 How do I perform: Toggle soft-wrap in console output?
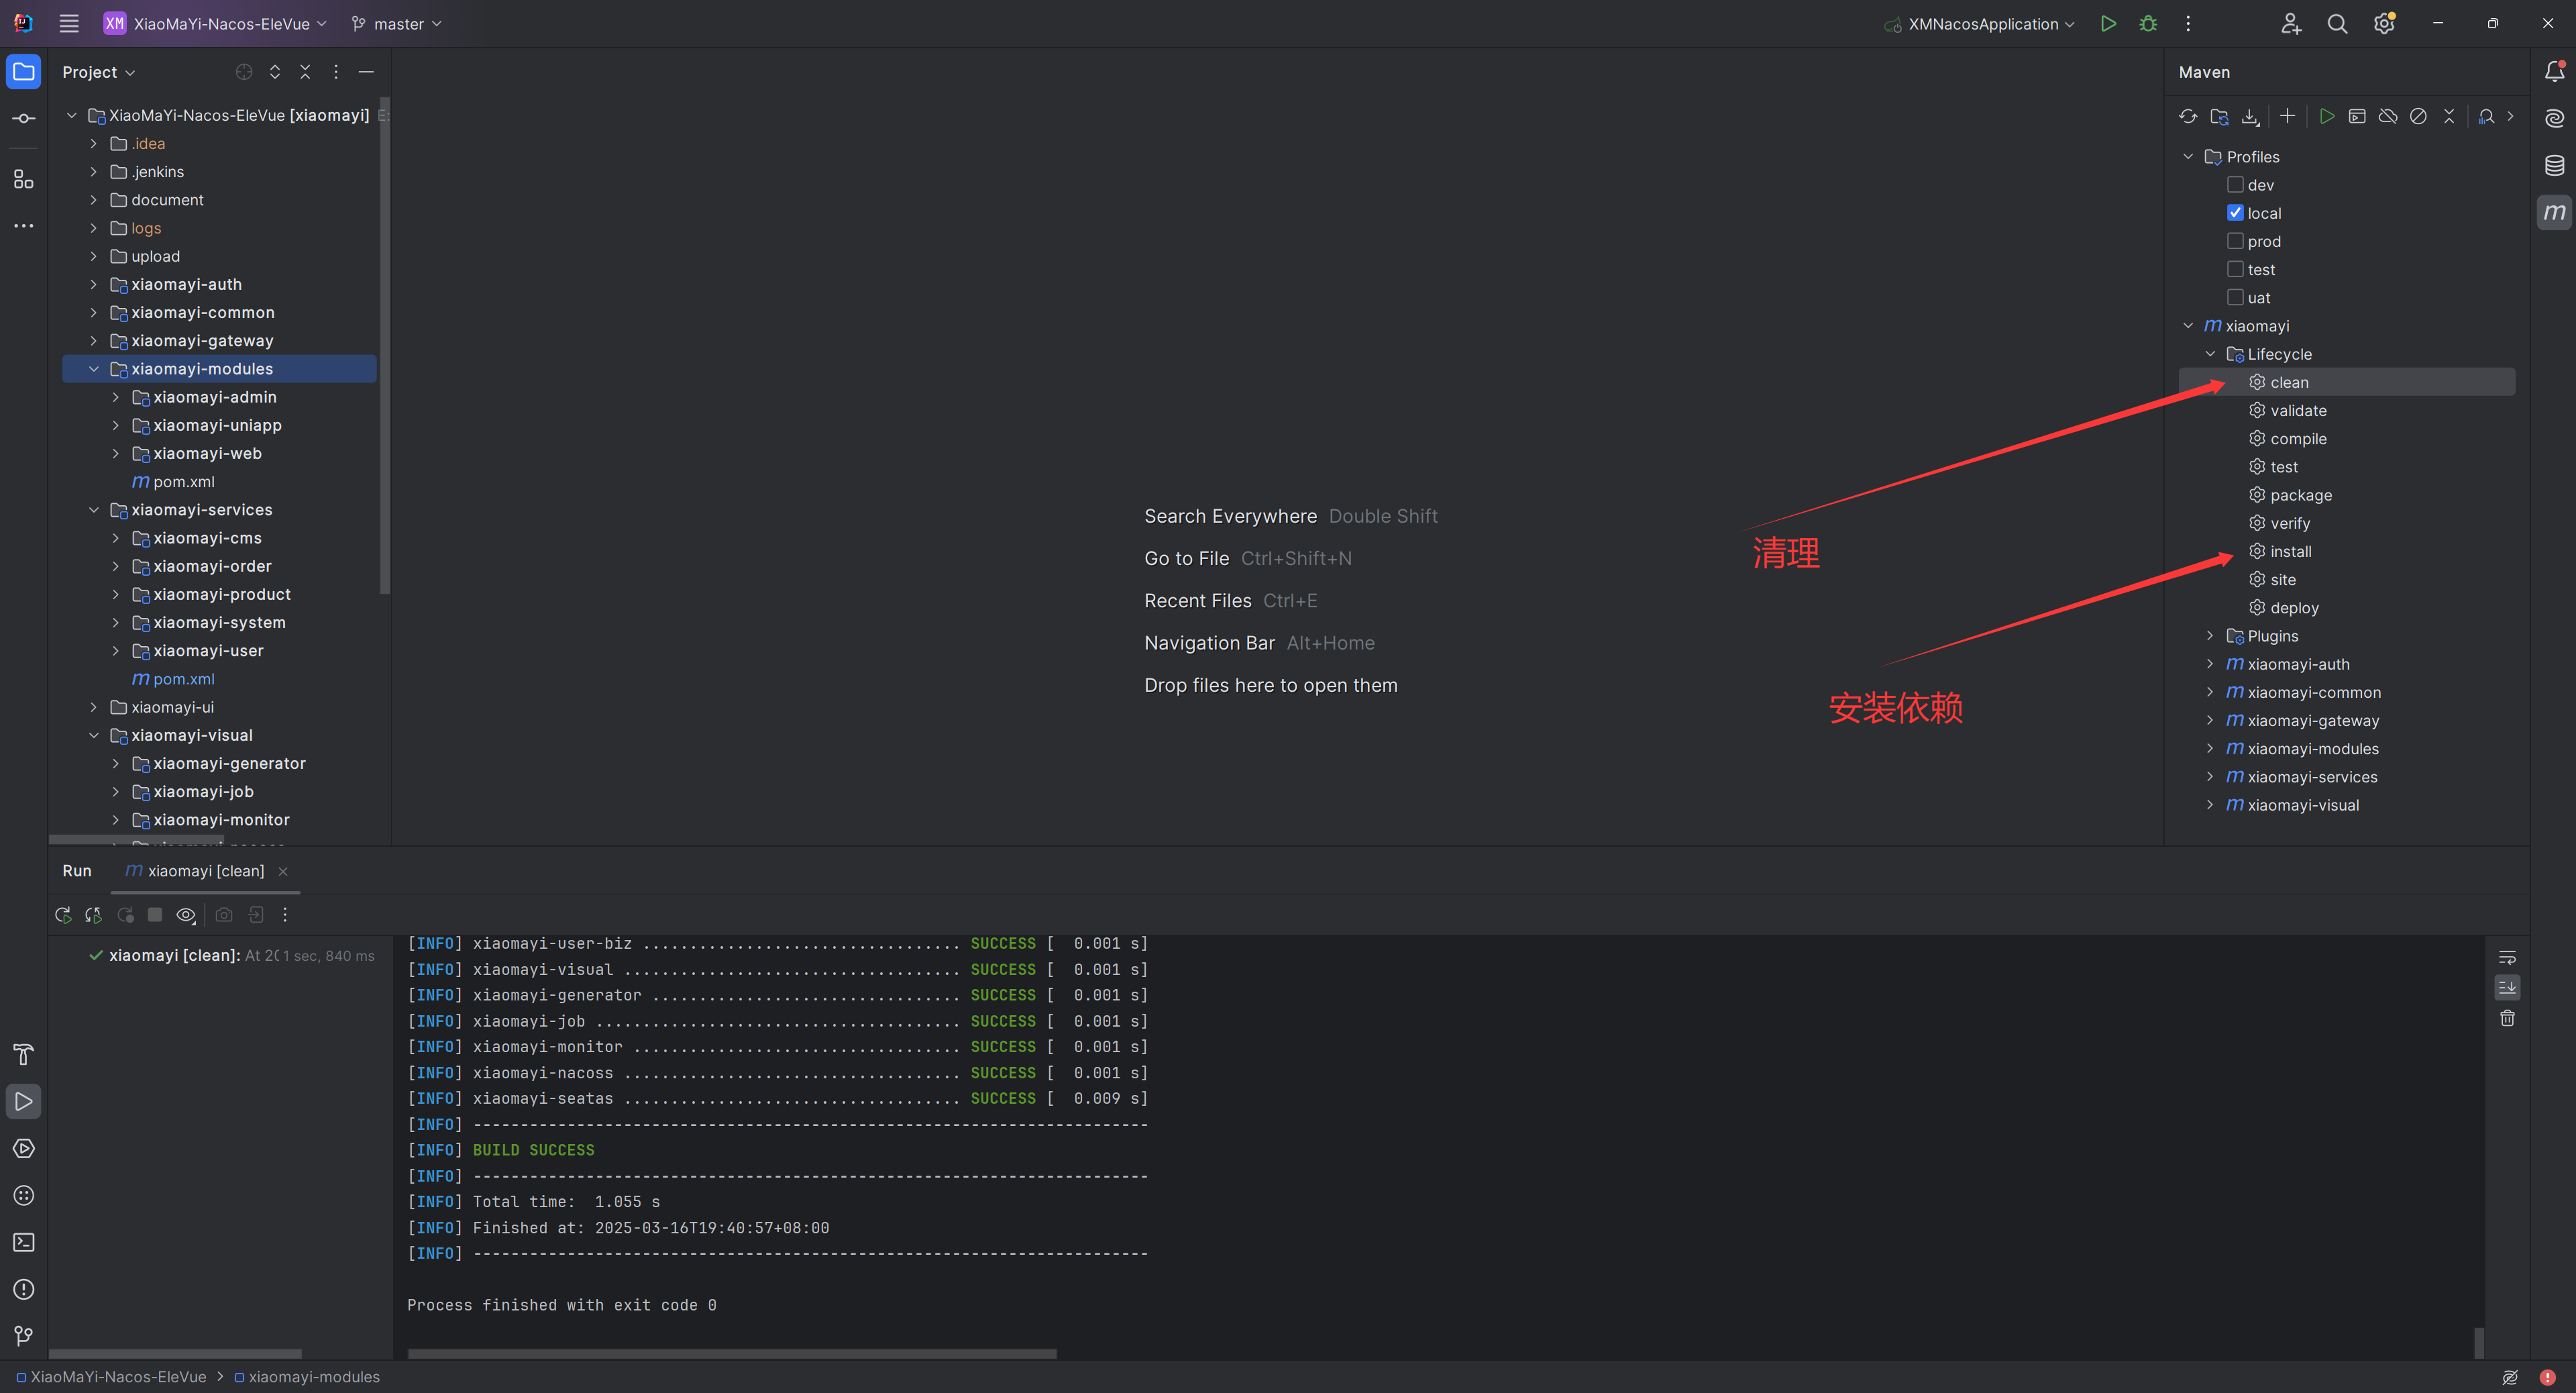[x=2507, y=957]
